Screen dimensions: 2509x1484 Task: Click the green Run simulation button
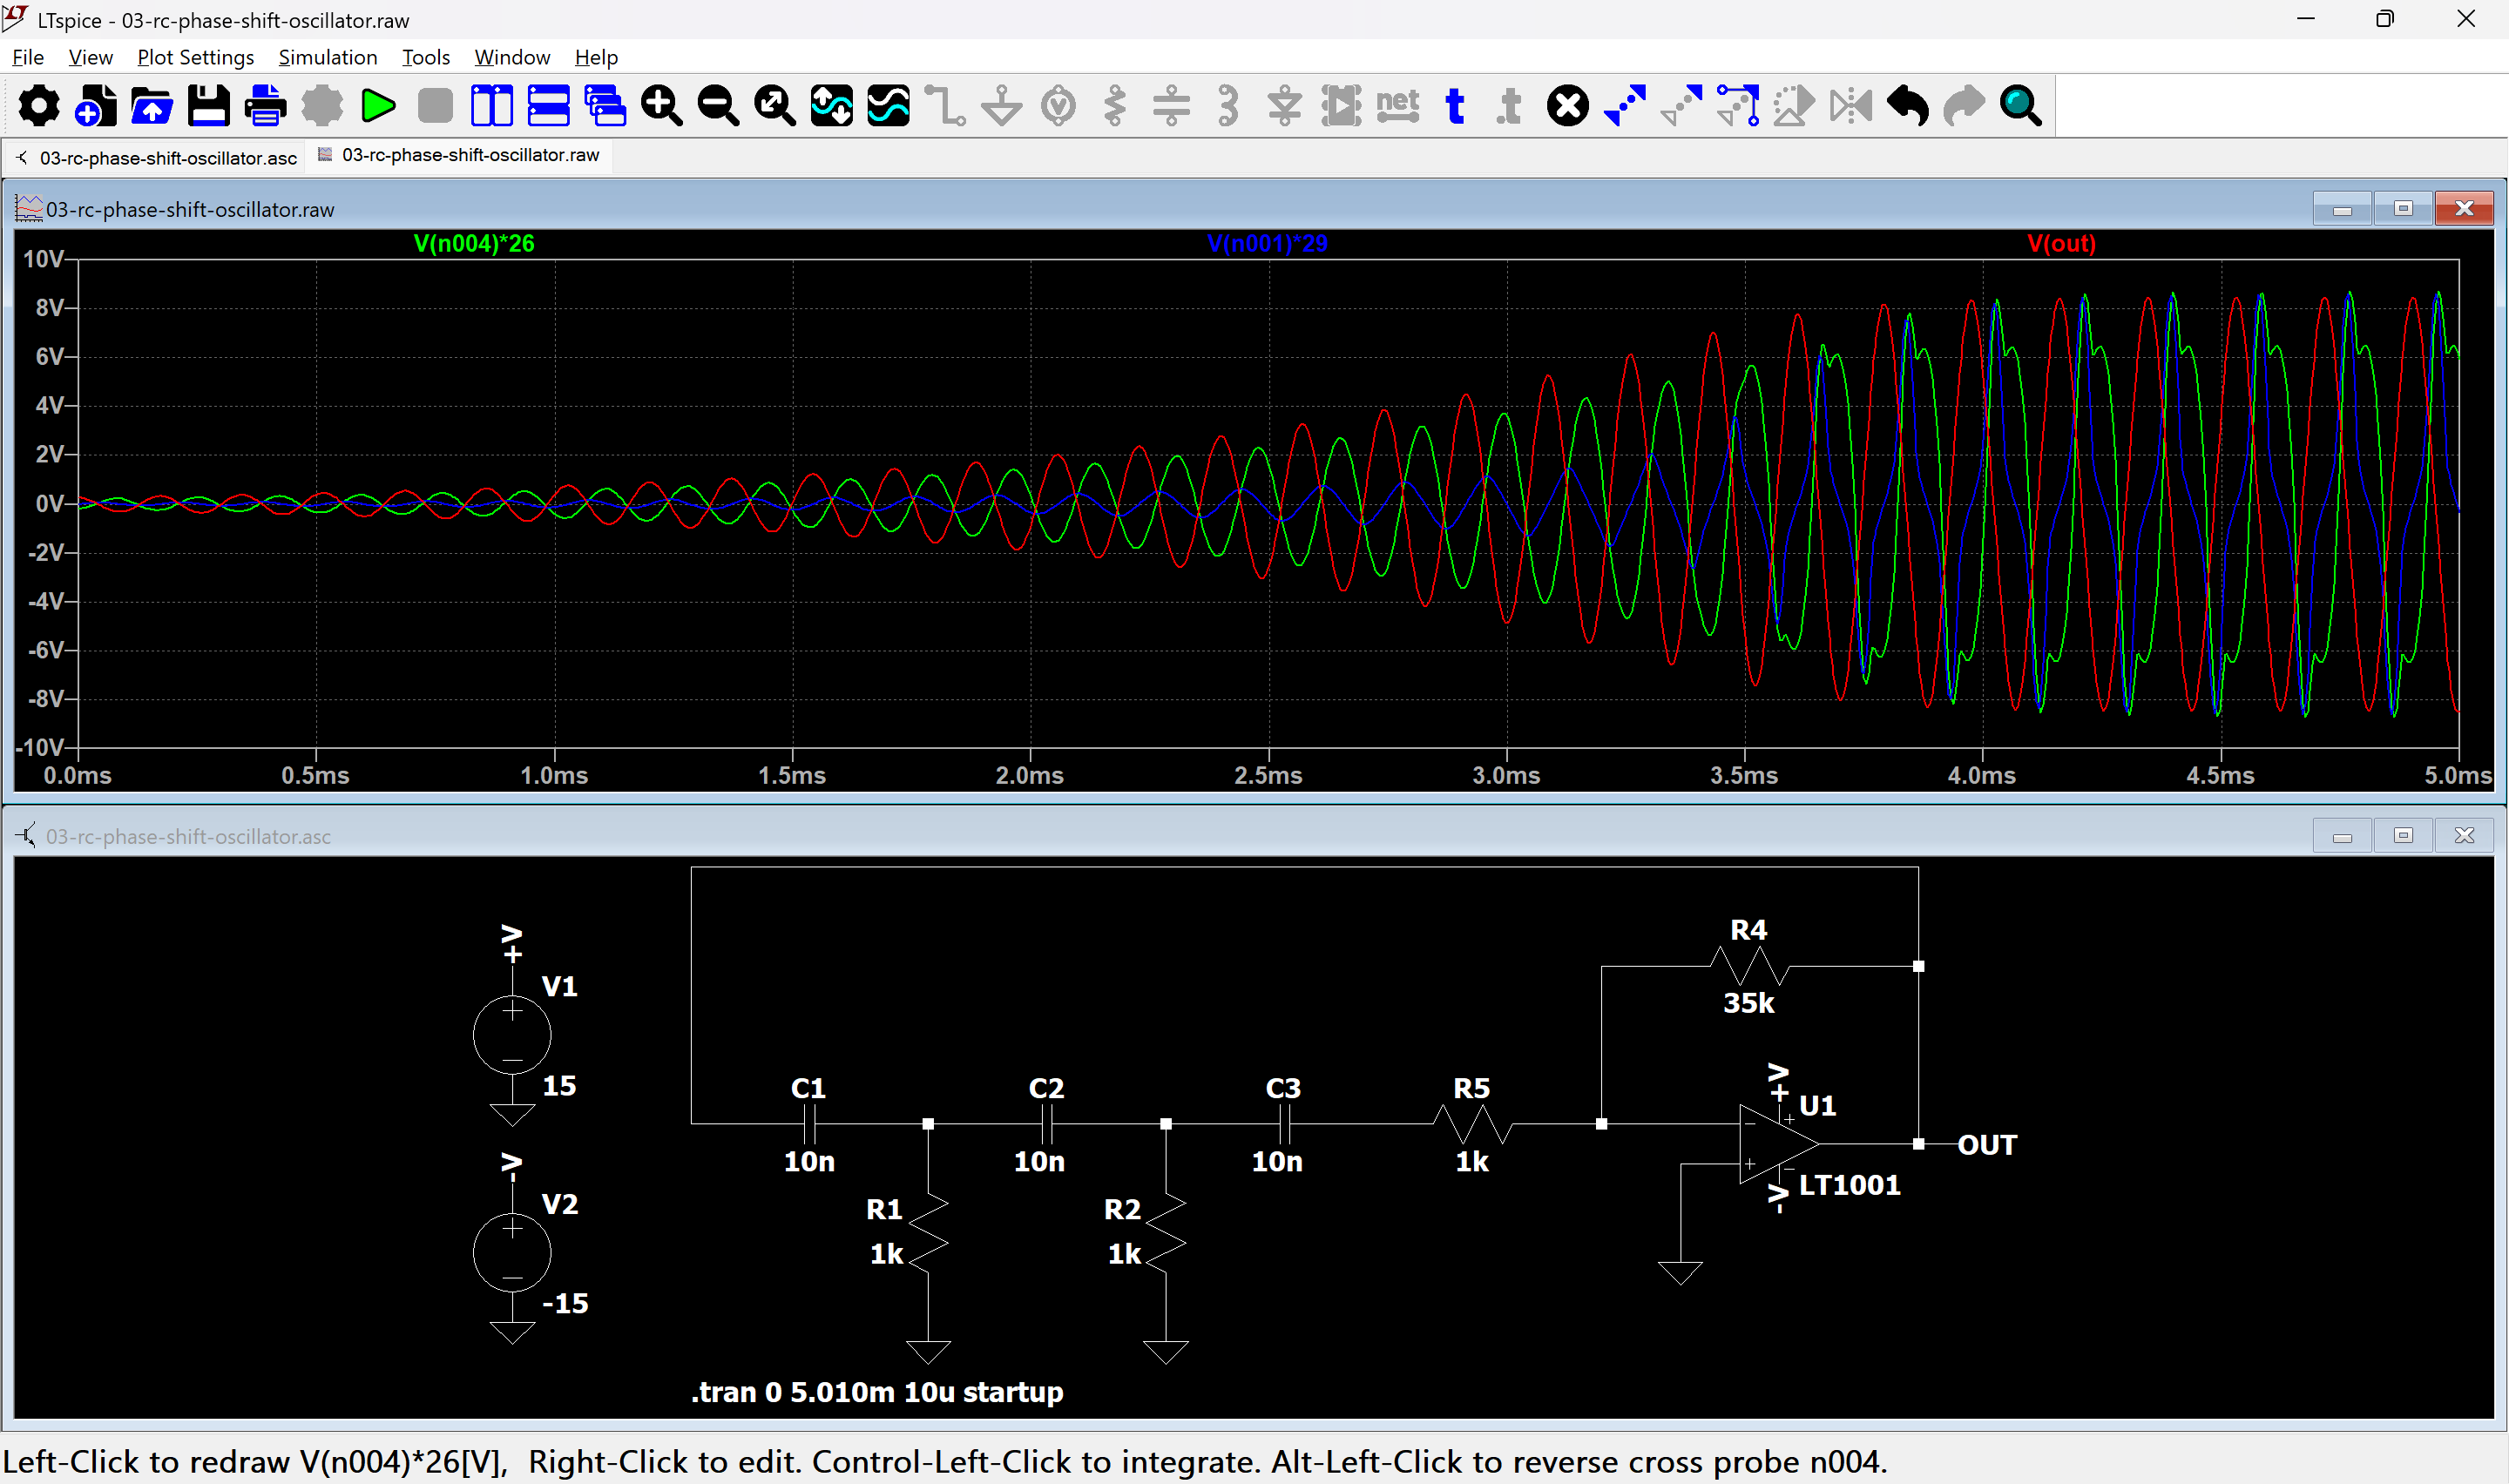[x=378, y=106]
